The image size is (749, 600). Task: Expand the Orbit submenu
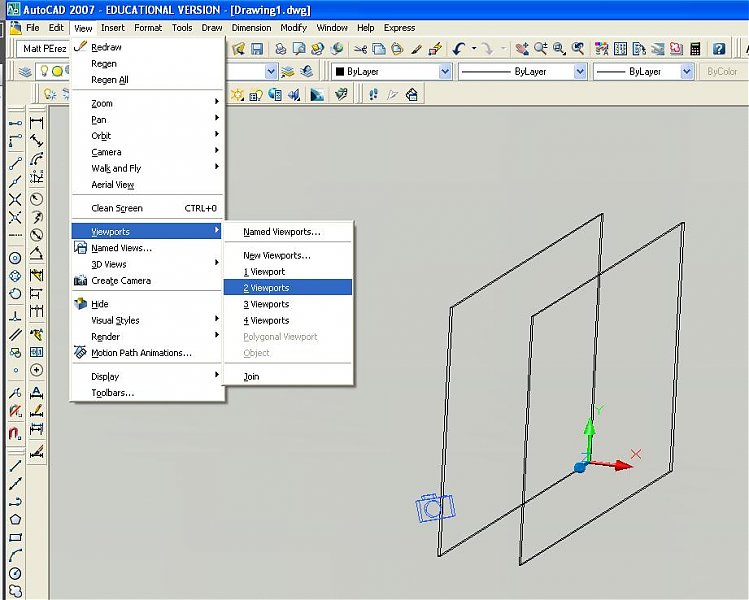(x=147, y=136)
